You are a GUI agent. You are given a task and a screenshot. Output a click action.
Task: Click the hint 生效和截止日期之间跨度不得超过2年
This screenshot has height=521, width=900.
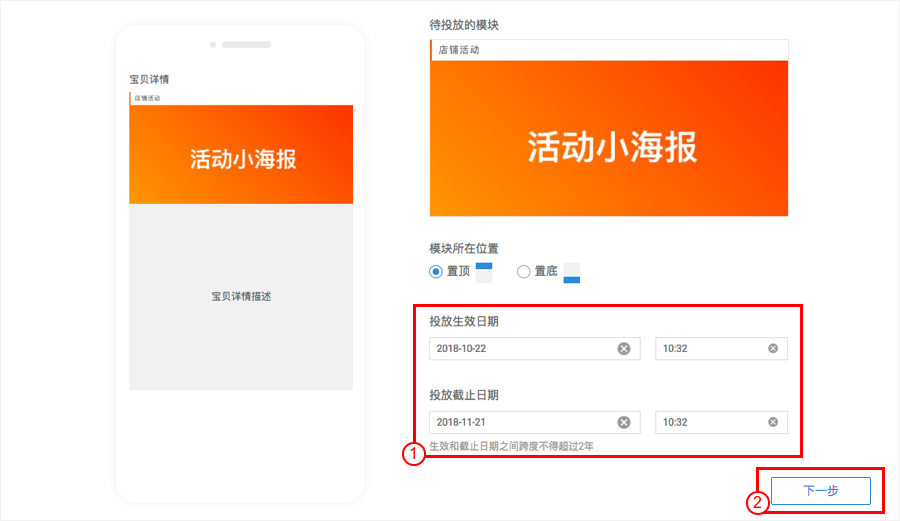(x=511, y=446)
